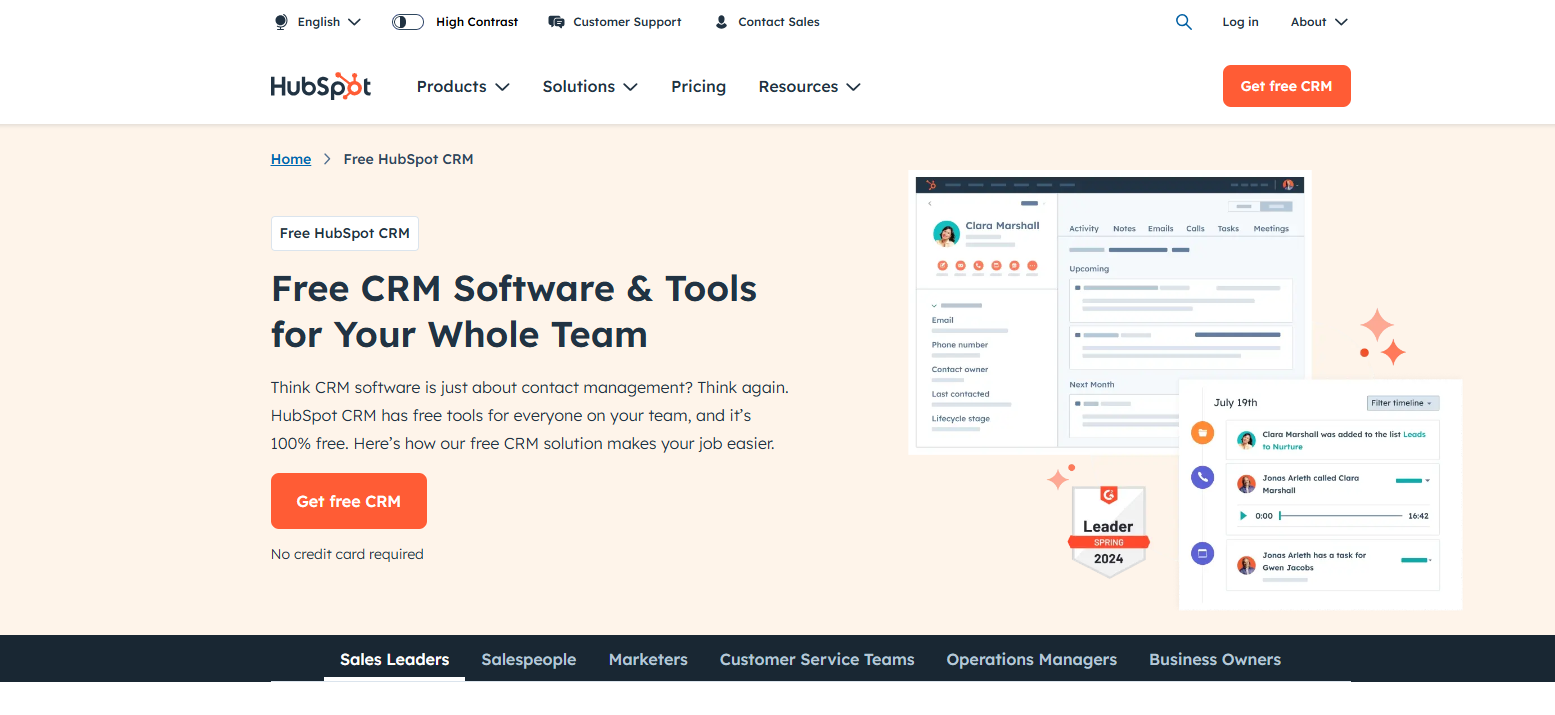Click the Get free CRM button
This screenshot has width=1555, height=715.
coord(349,501)
